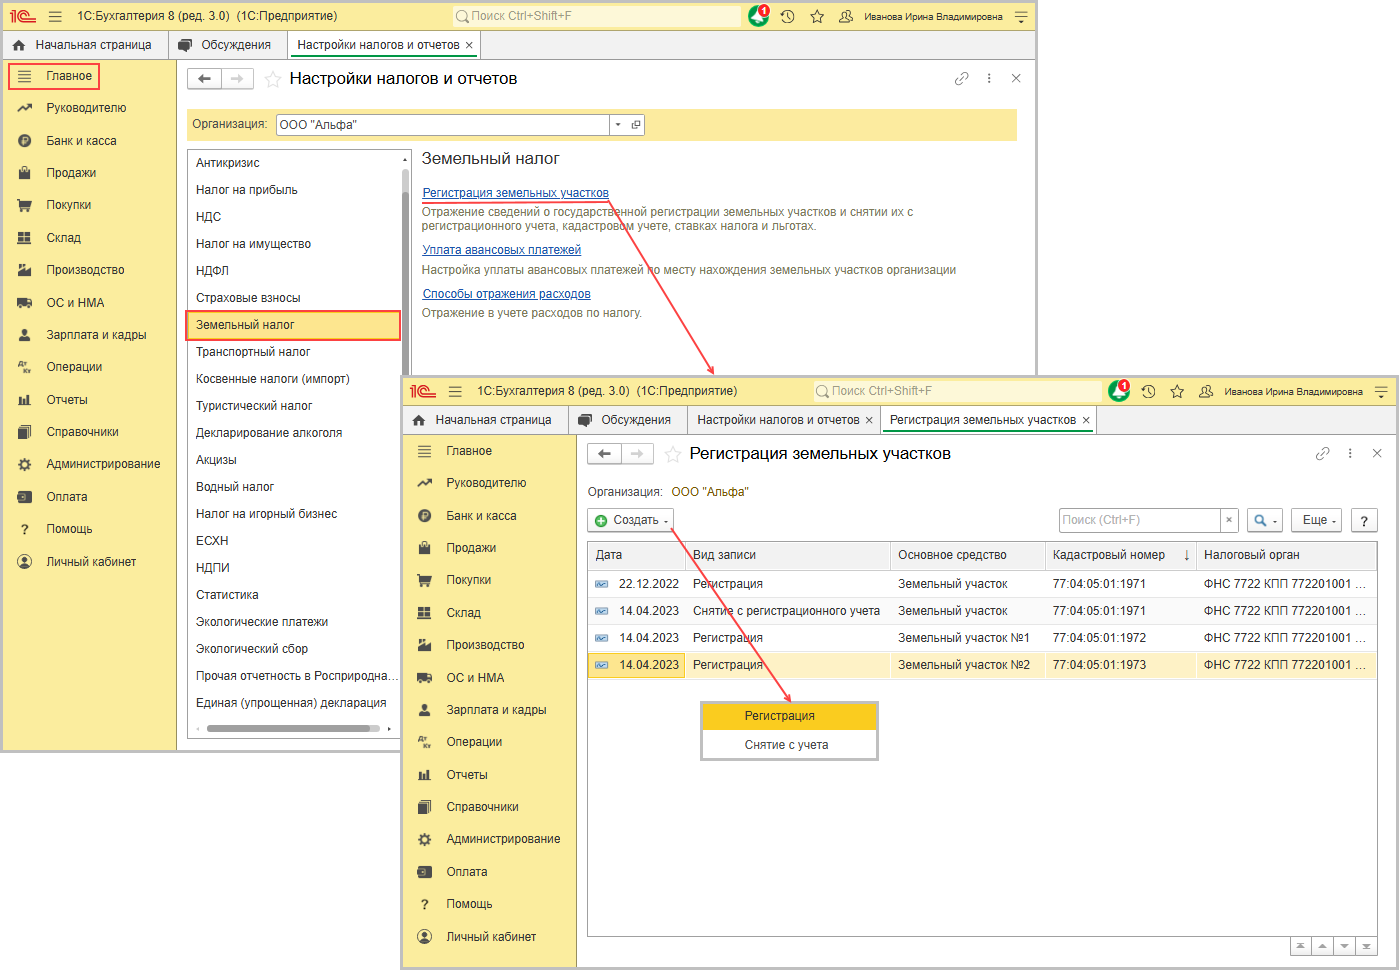Open Начальная страница tab in back window
This screenshot has width=1399, height=970.
(x=85, y=45)
